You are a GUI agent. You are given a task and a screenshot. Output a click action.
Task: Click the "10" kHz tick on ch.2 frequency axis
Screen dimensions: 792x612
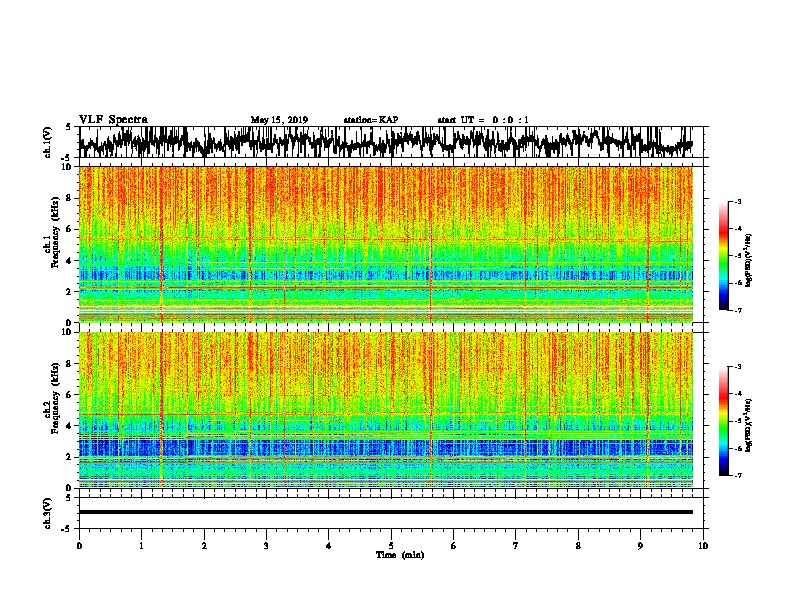click(68, 332)
